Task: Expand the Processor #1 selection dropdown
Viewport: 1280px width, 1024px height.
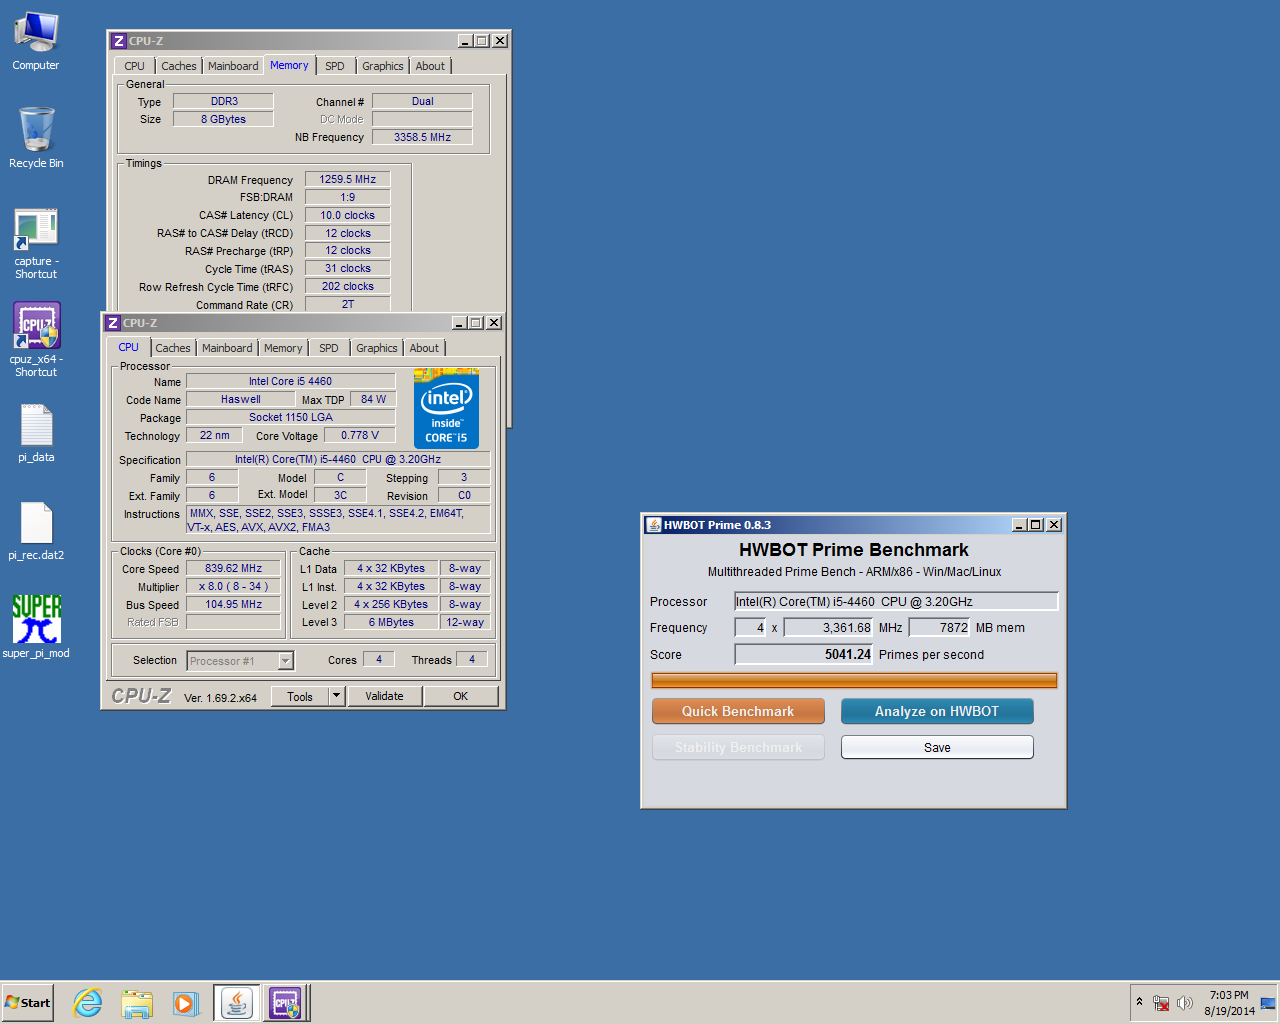Action: [x=285, y=661]
